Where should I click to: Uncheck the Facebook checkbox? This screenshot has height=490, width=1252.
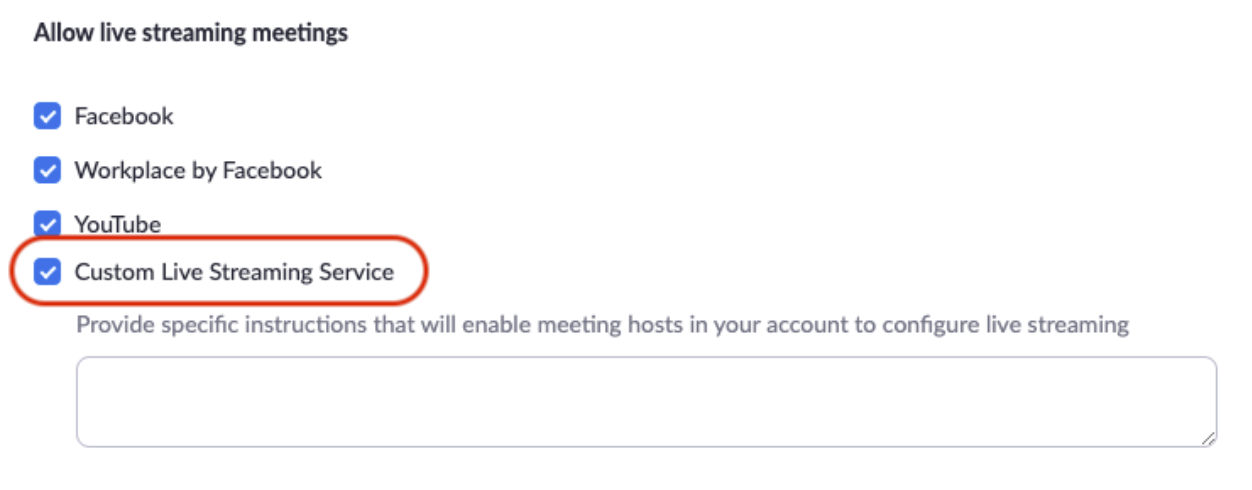[x=47, y=117]
